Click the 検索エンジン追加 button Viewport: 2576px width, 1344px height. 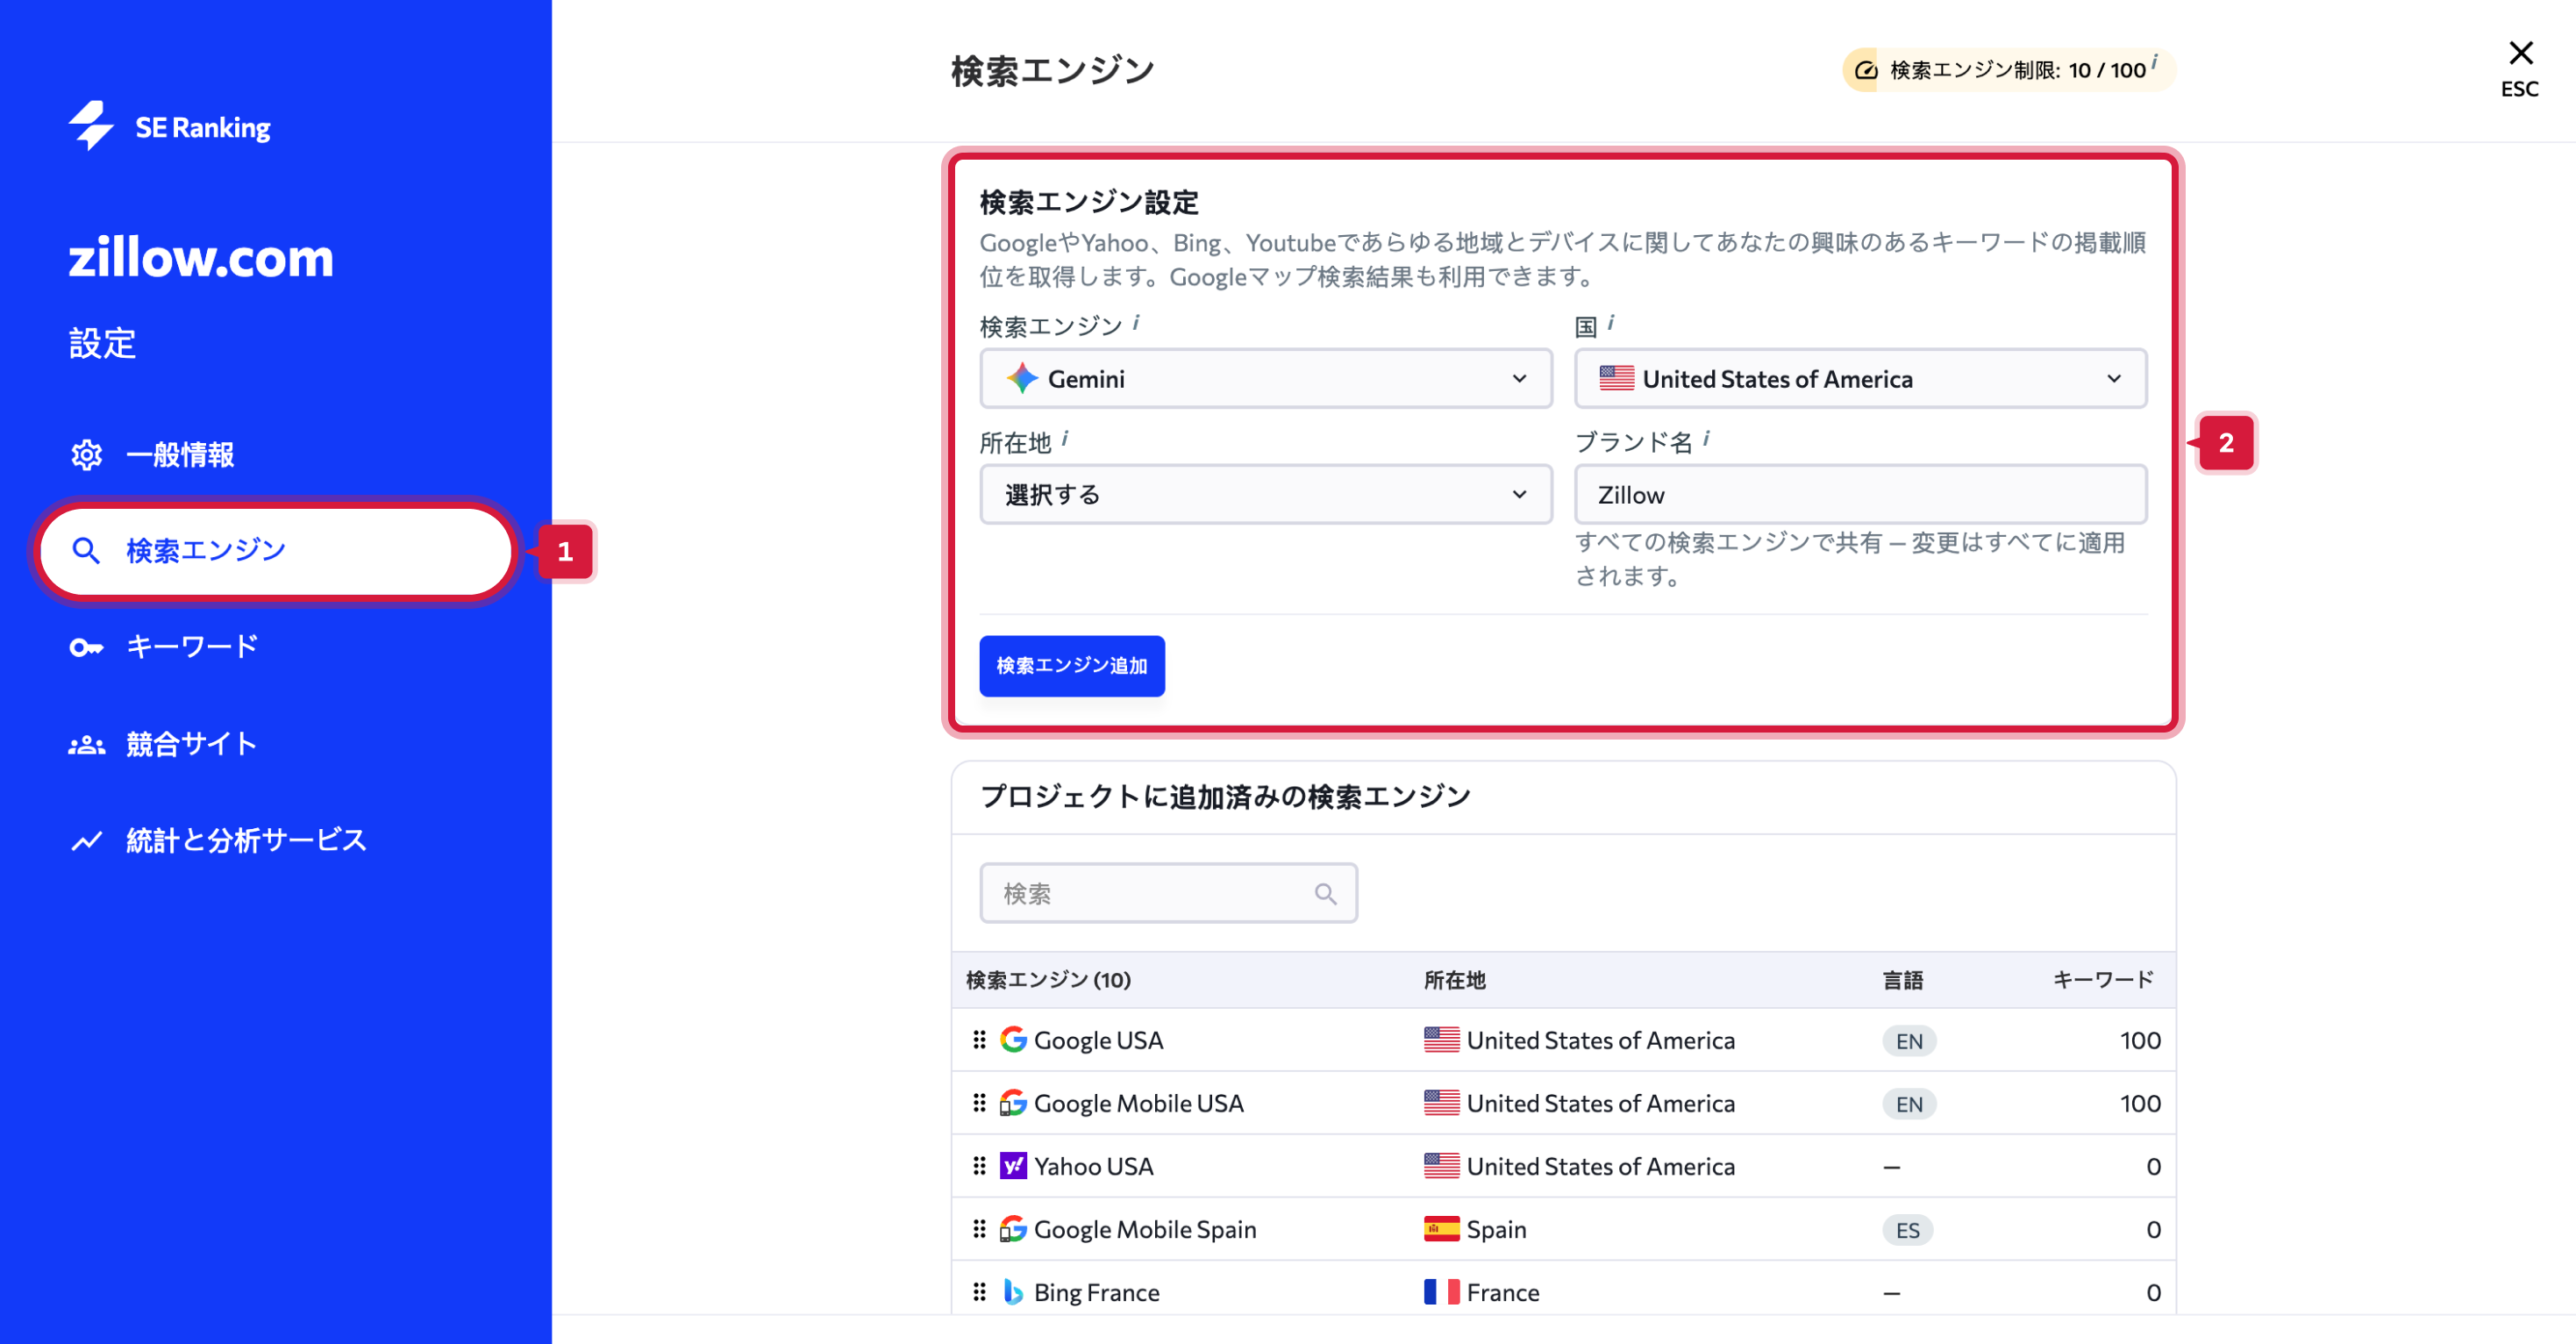[x=1071, y=666]
